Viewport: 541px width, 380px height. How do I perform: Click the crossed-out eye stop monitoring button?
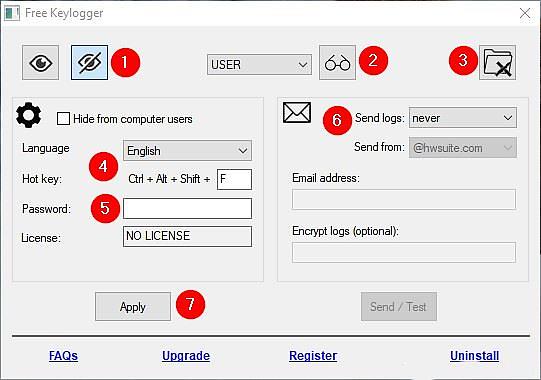(x=89, y=62)
